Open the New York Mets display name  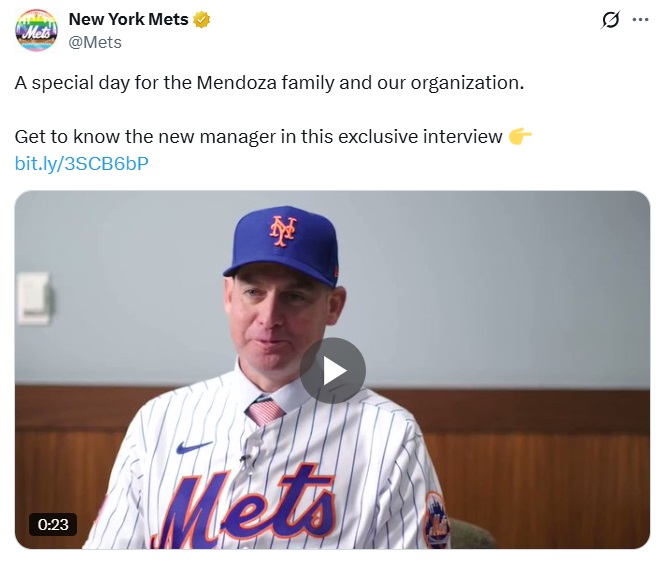point(128,20)
